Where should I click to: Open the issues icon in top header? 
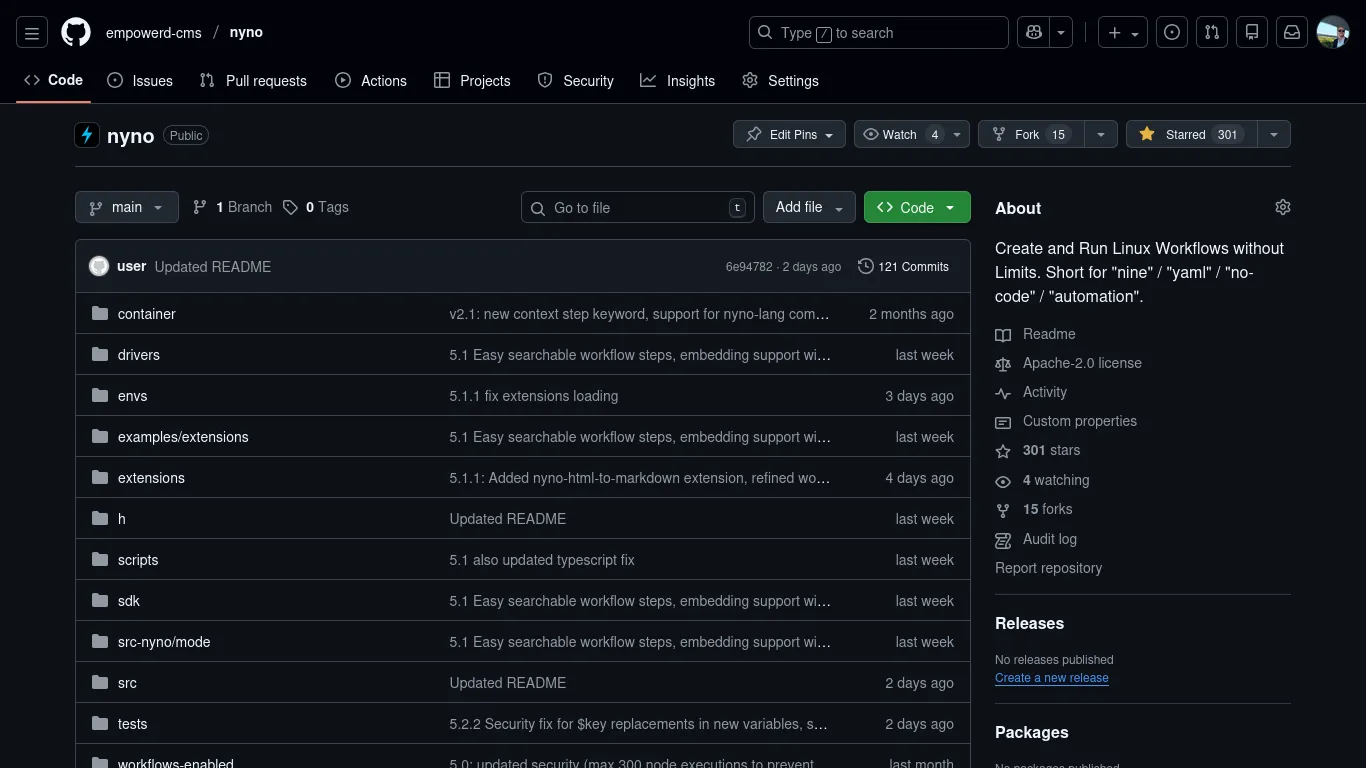(x=1172, y=33)
